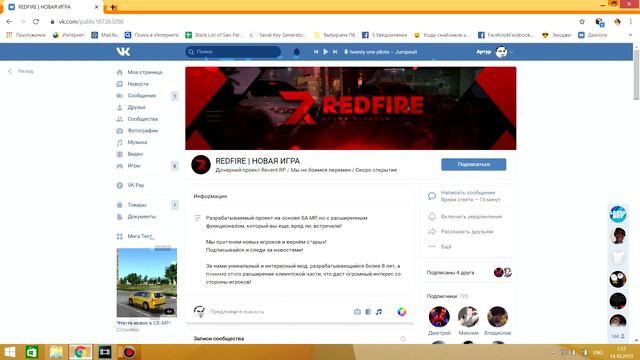Viewport: 640px width, 360px height.
Task: Open the REDFIRE community avatar
Action: pos(201,165)
